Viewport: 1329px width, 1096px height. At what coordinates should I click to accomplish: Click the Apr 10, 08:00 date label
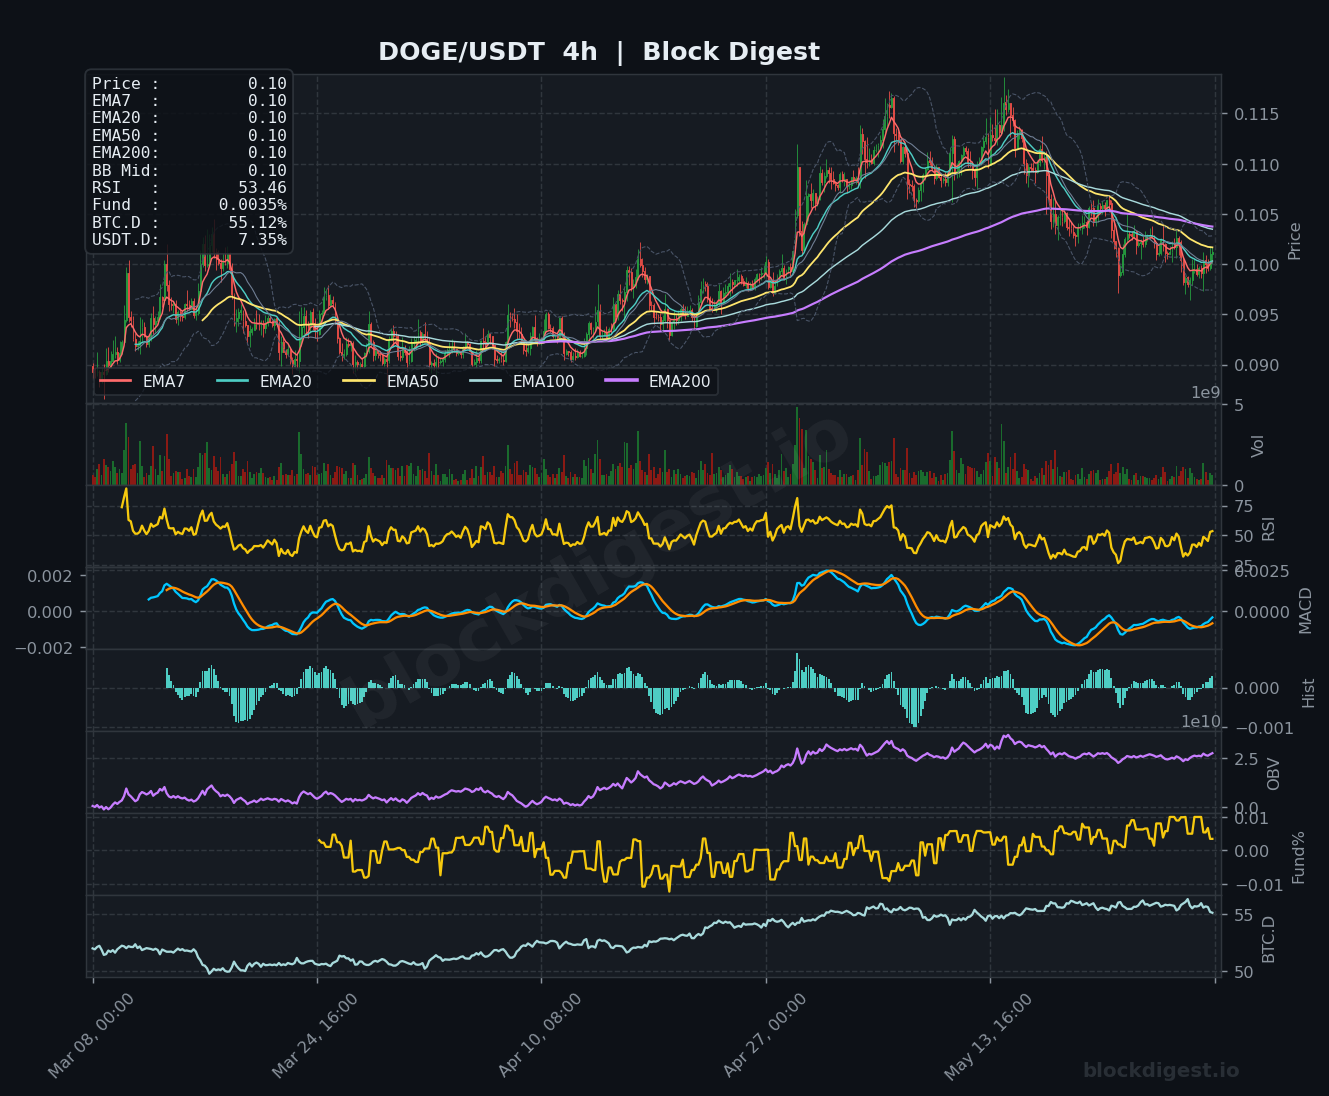click(x=540, y=1035)
